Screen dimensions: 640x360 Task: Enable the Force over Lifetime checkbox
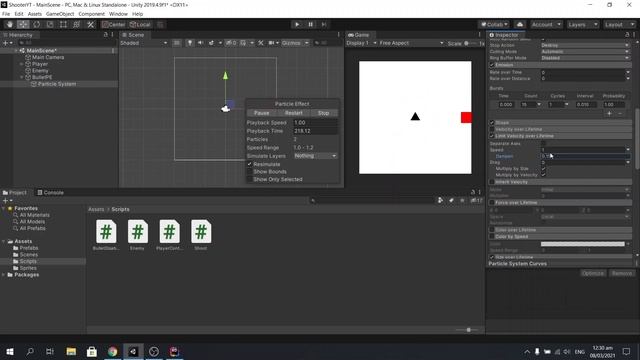click(492, 202)
